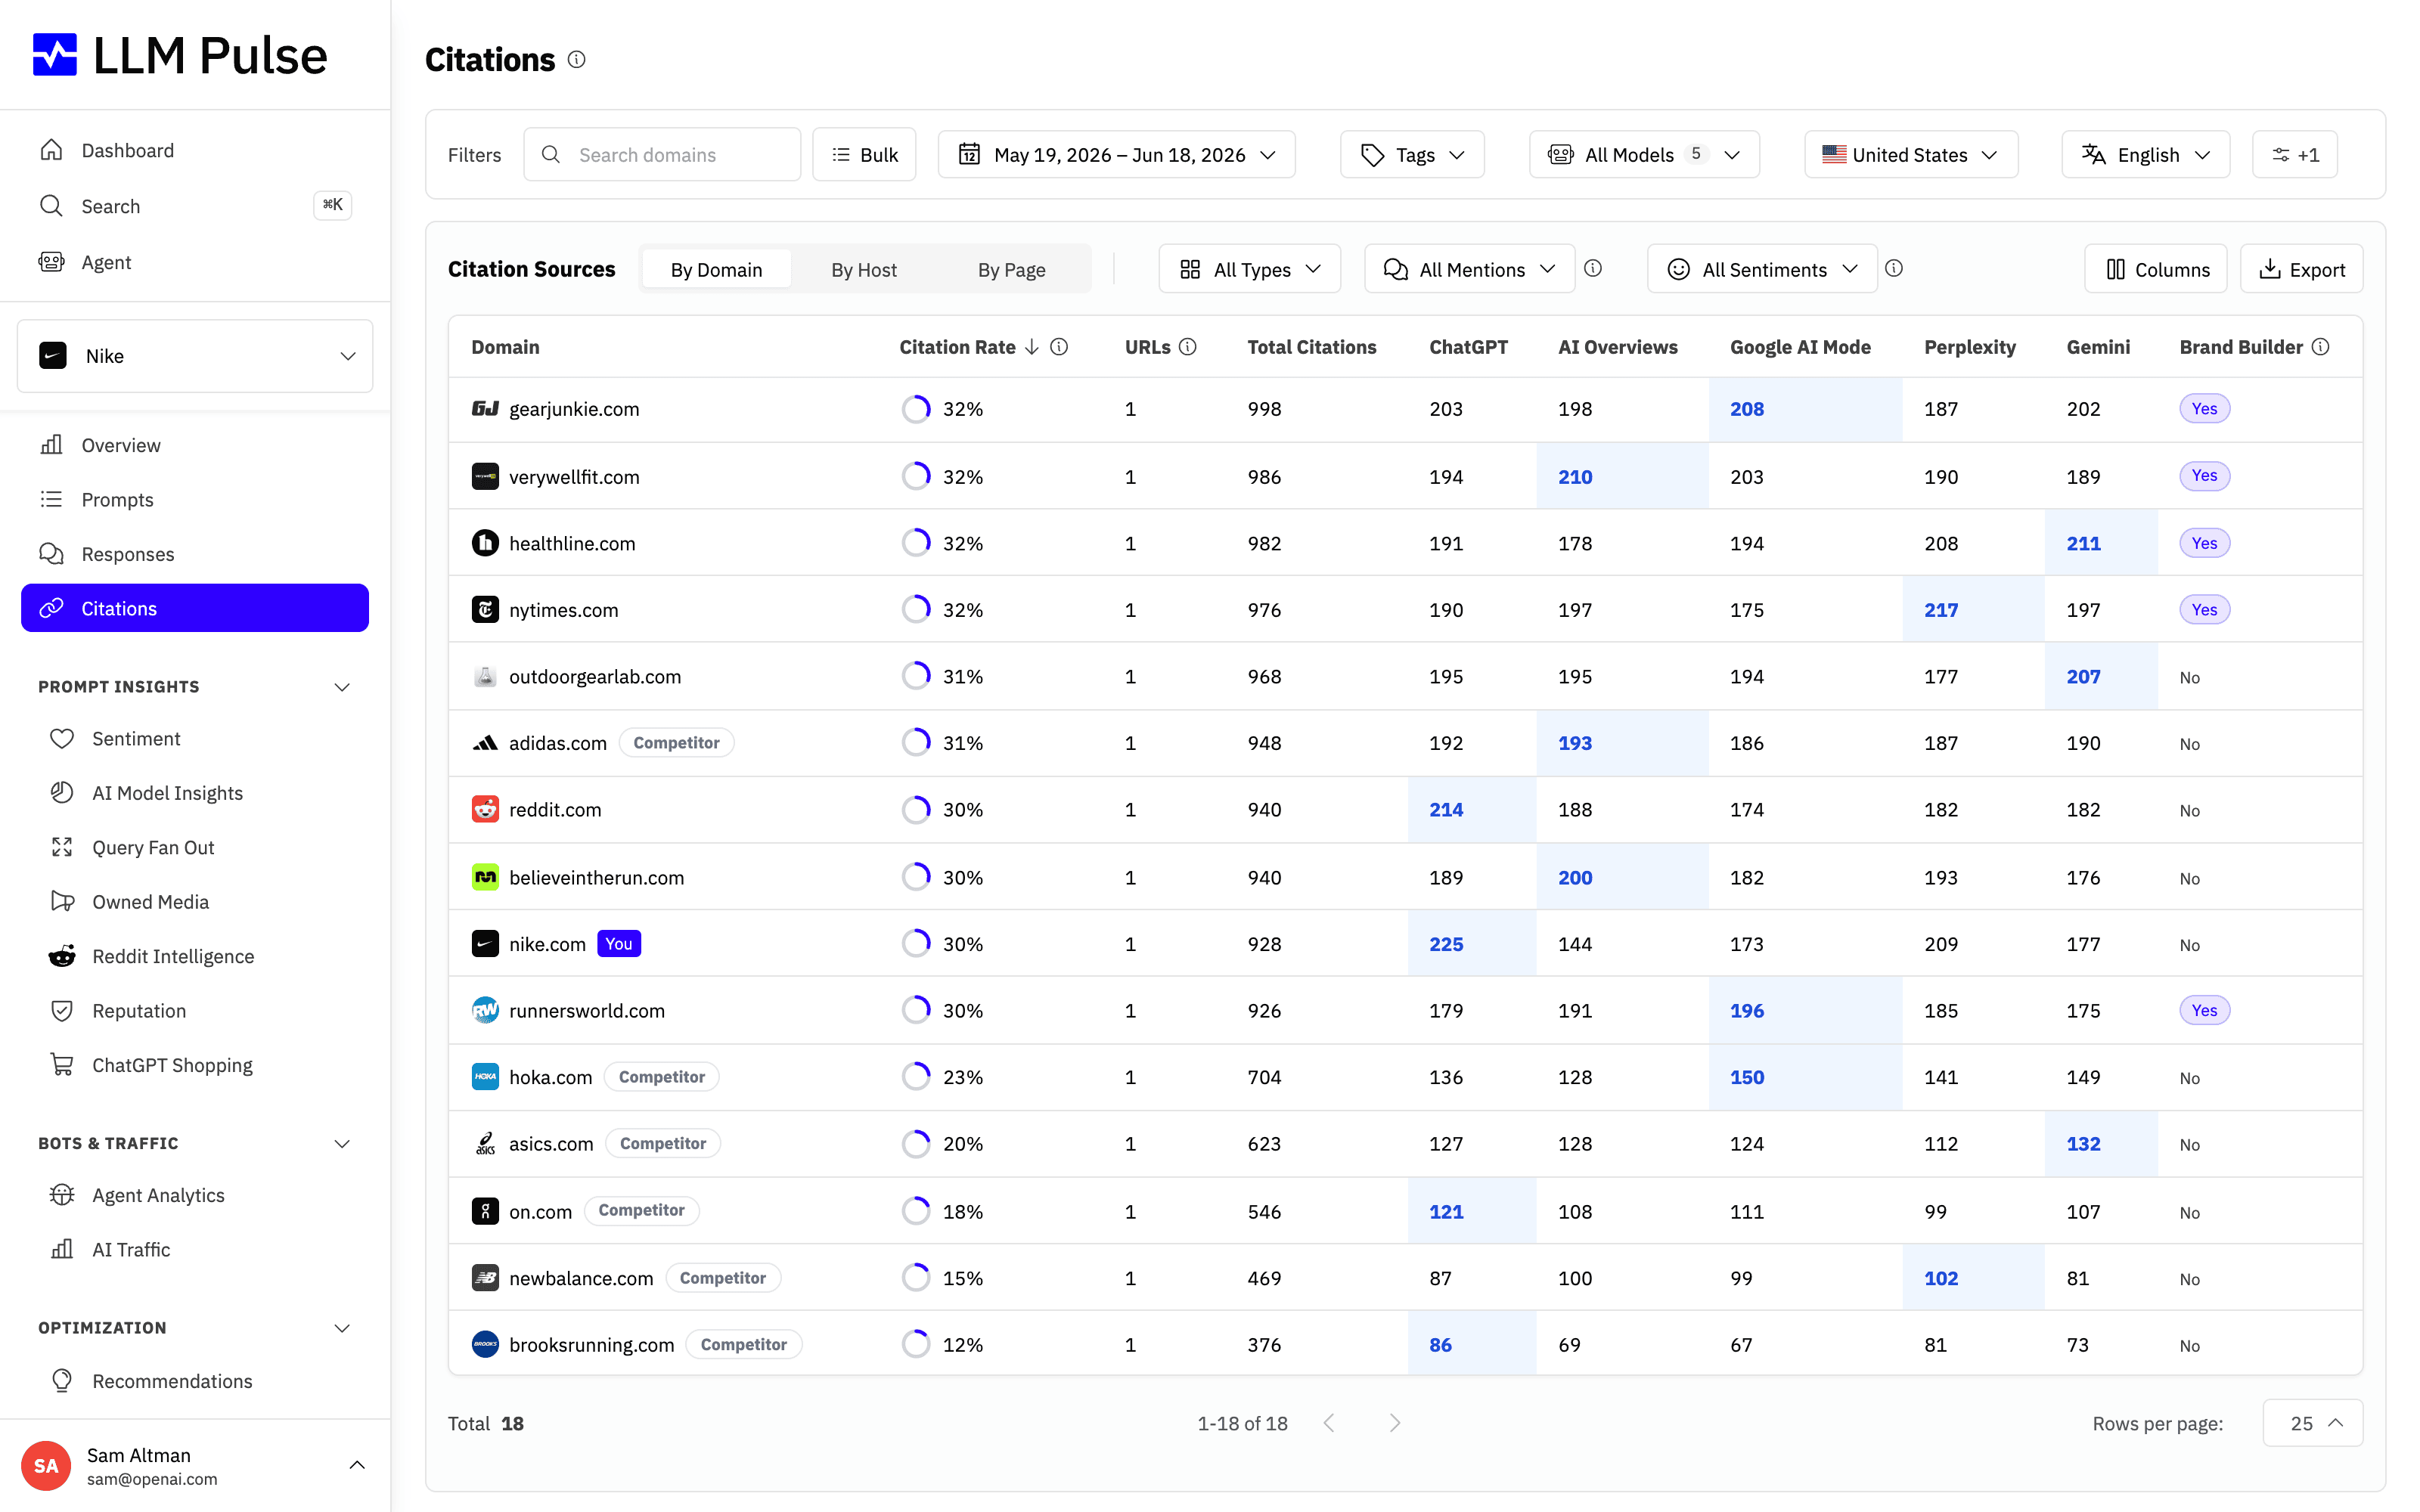The width and height of the screenshot is (2420, 1512).
Task: Click the info icon next to All Sentiments
Action: coord(1894,268)
